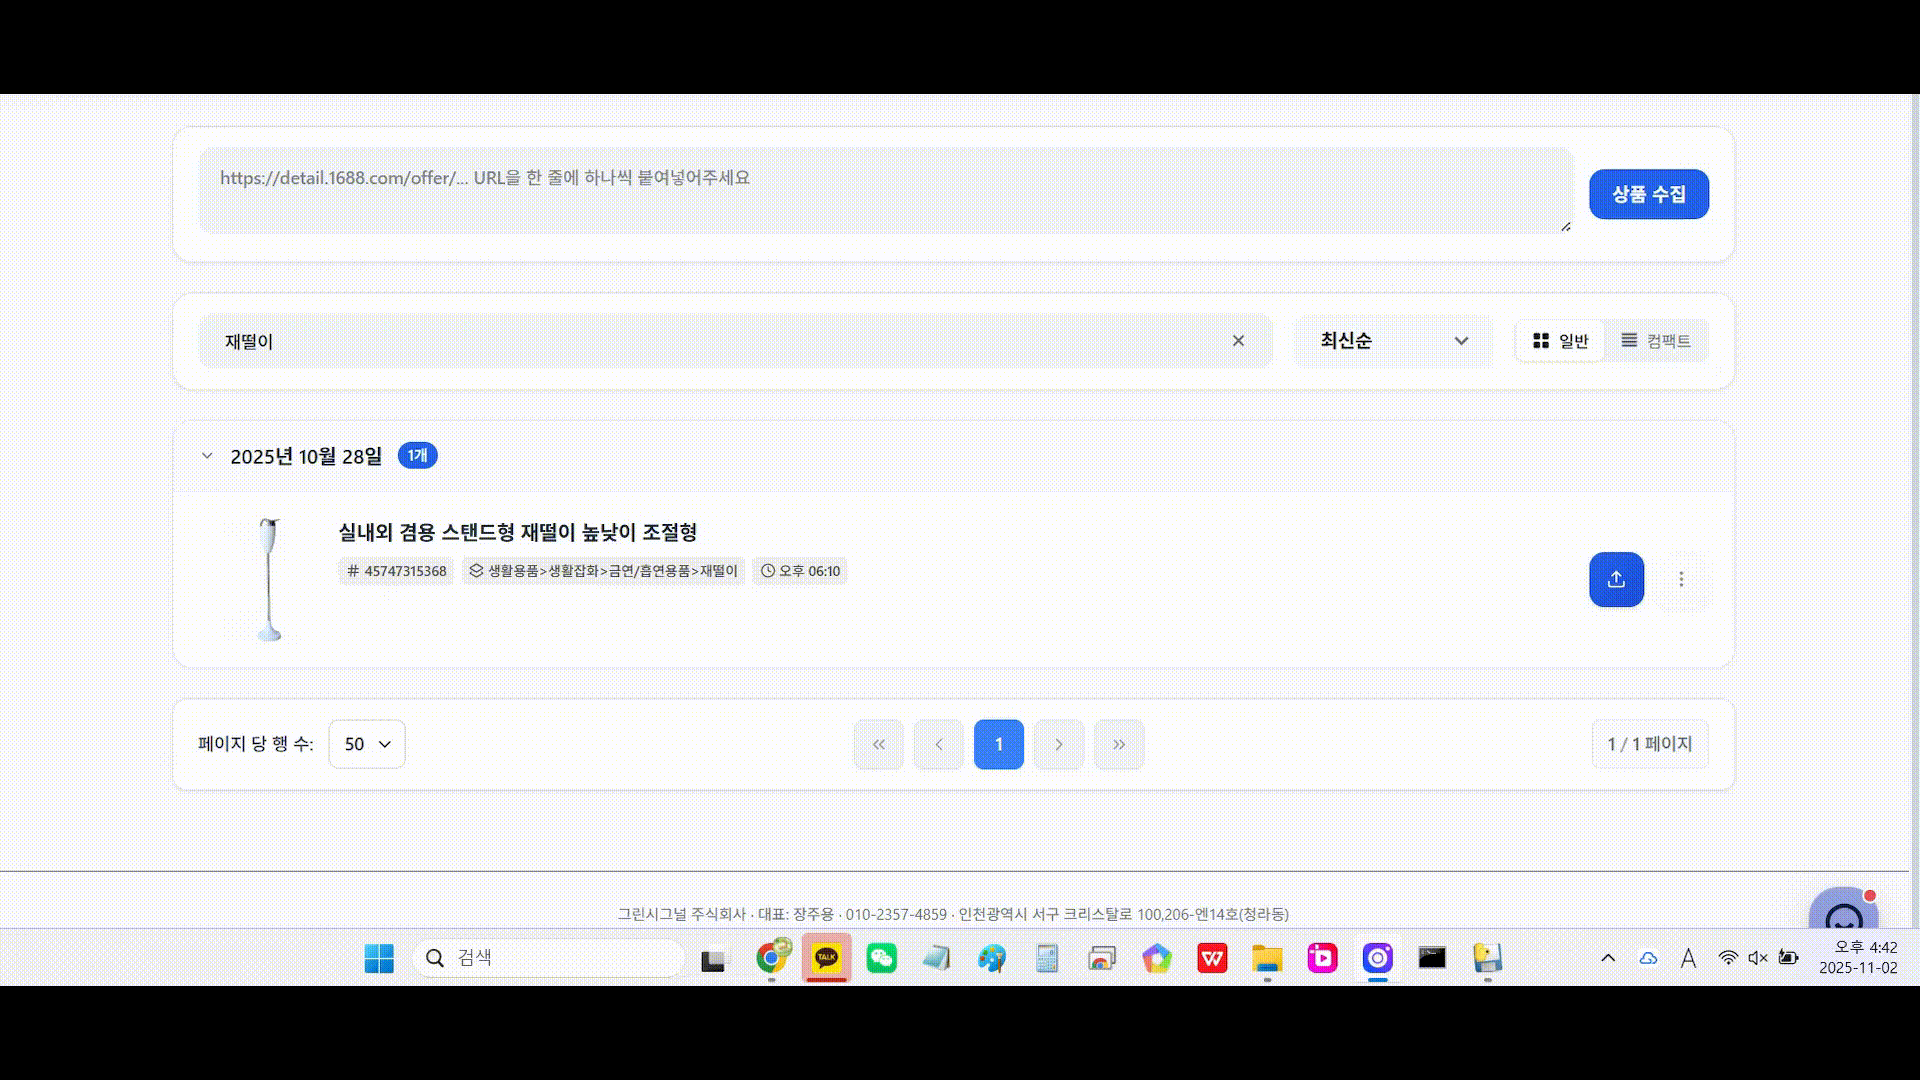Open the 실내외 겸용 스탠드형 재떨이 product title
The width and height of the screenshot is (1920, 1080).
point(517,532)
